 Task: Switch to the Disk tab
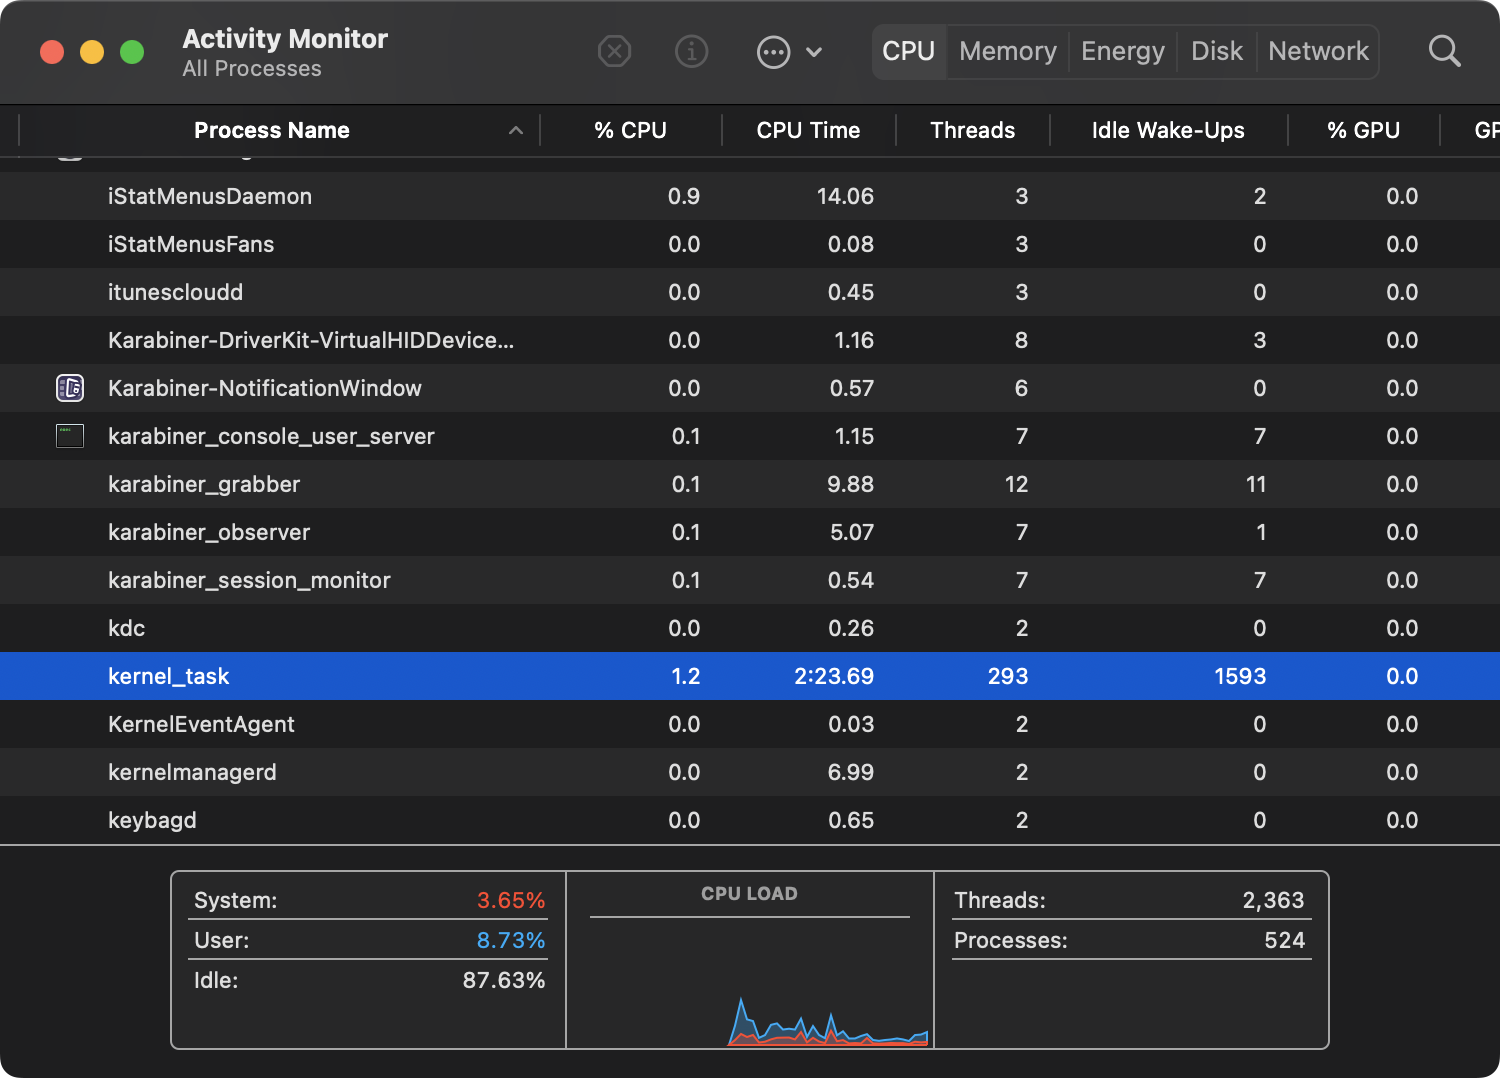[1217, 51]
